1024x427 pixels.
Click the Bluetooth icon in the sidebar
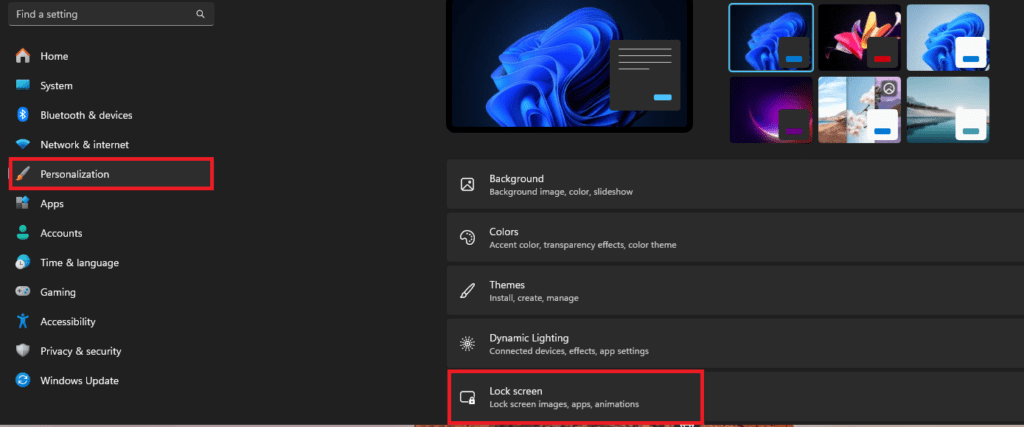coord(23,115)
